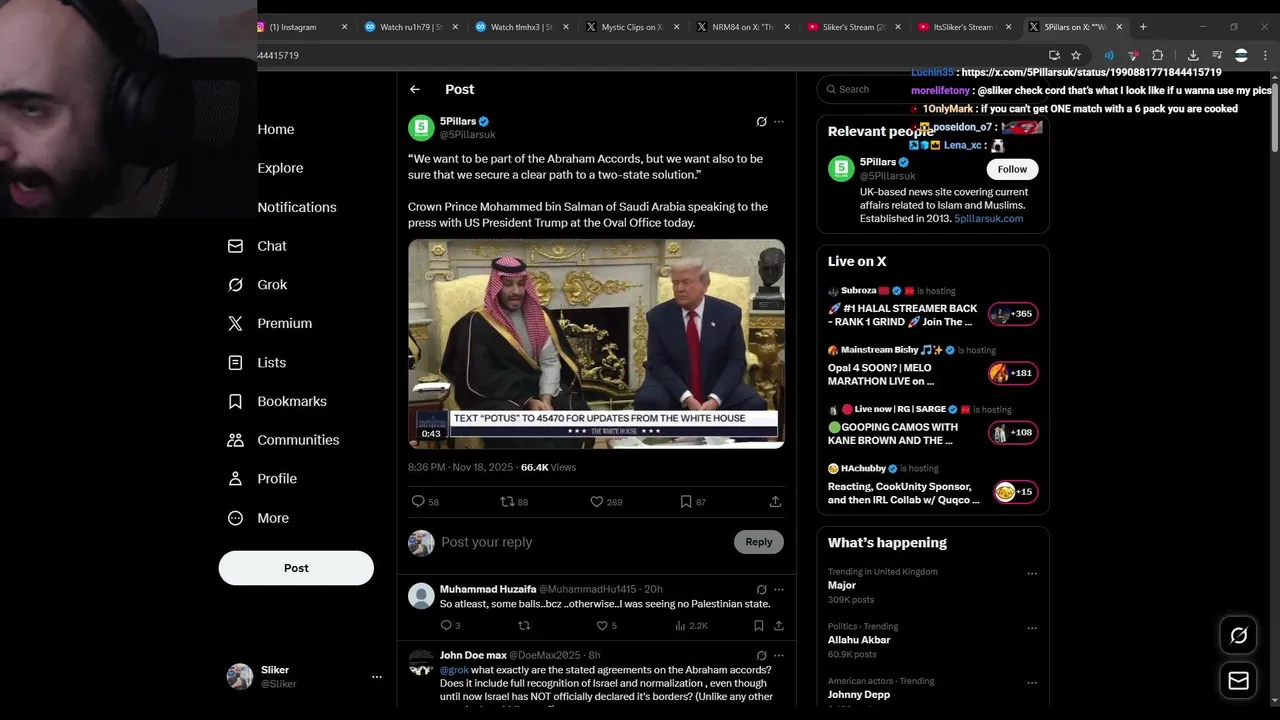This screenshot has width=1280, height=720.
Task: Share Muhammad Huzaifa's reply
Action: (x=778, y=625)
